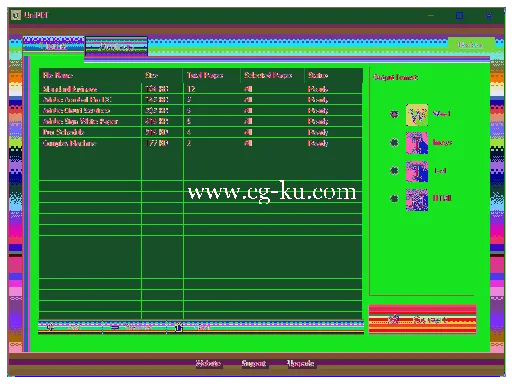Select the Complex Machine file name
The width and height of the screenshot is (512, 384).
[x=69, y=143]
